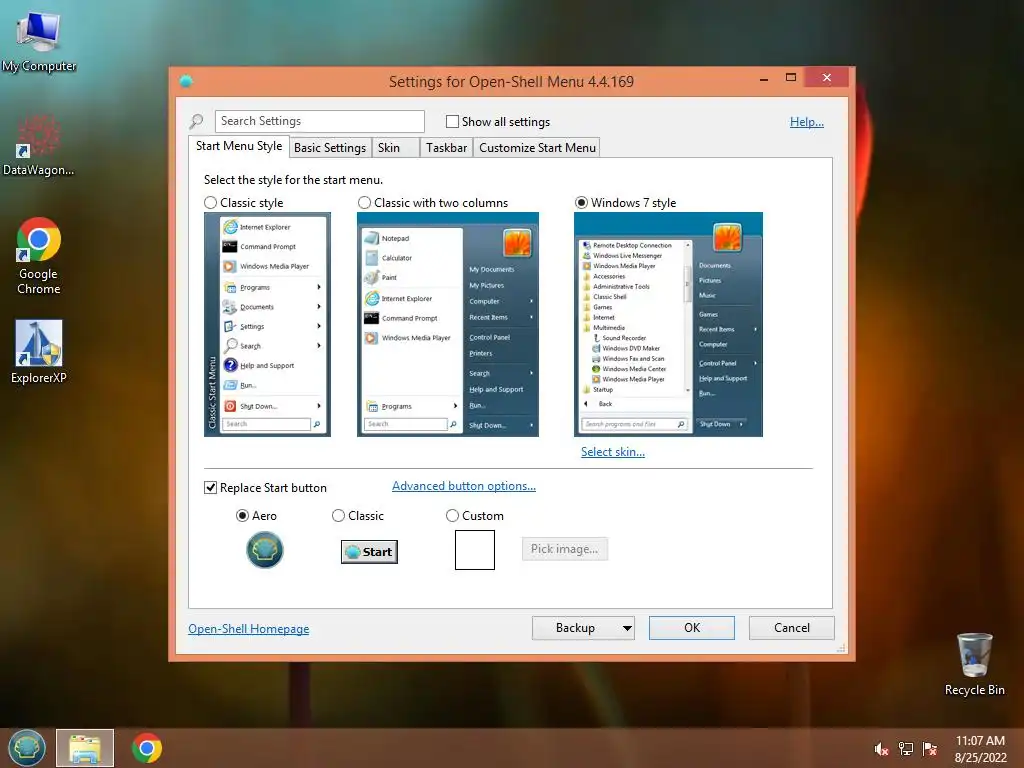Select the Windows 7 style radio button
This screenshot has width=1024, height=768.
tap(581, 202)
